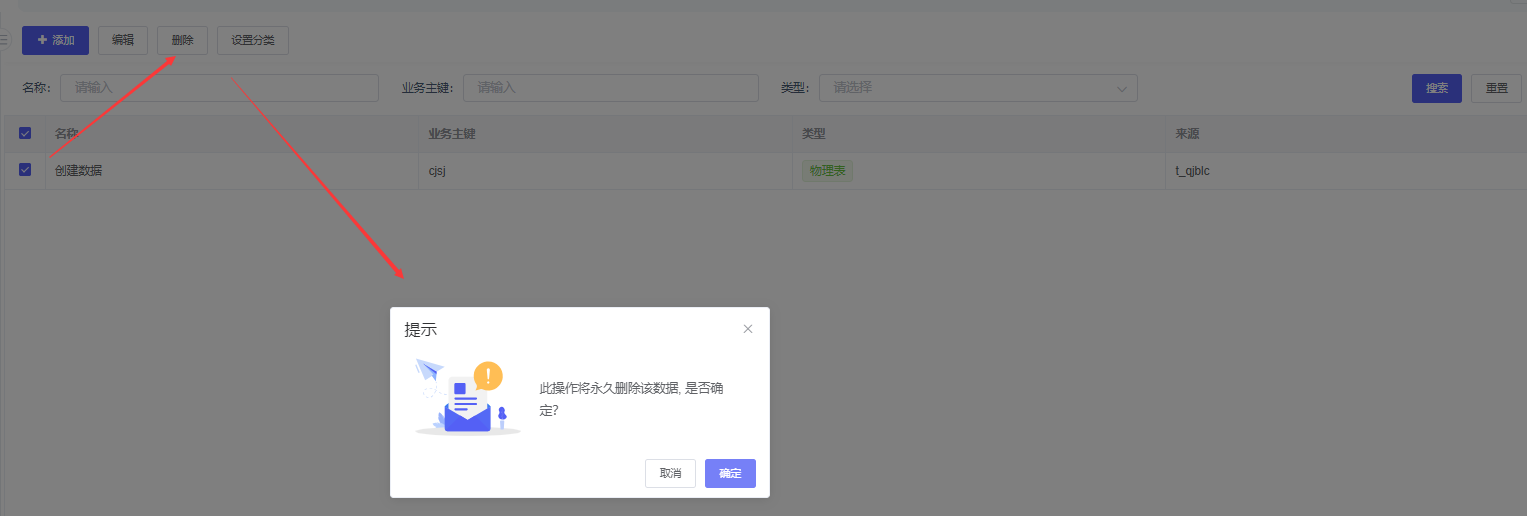Select the t_qjblc source cell
Screen dimensions: 1527x516
1192,171
